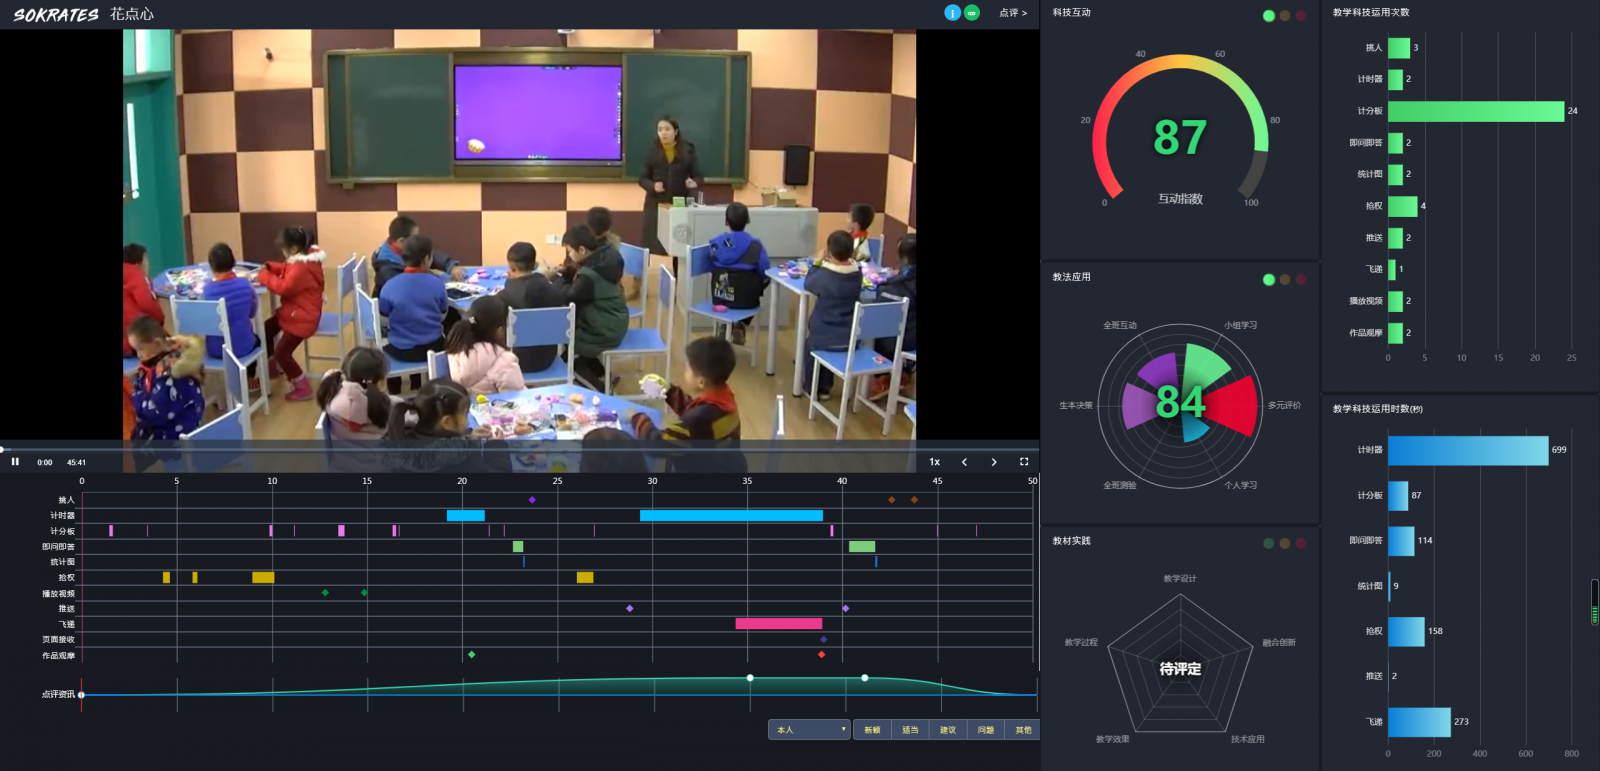Select red indicator dot in 教法应用 panel

pos(1301,280)
